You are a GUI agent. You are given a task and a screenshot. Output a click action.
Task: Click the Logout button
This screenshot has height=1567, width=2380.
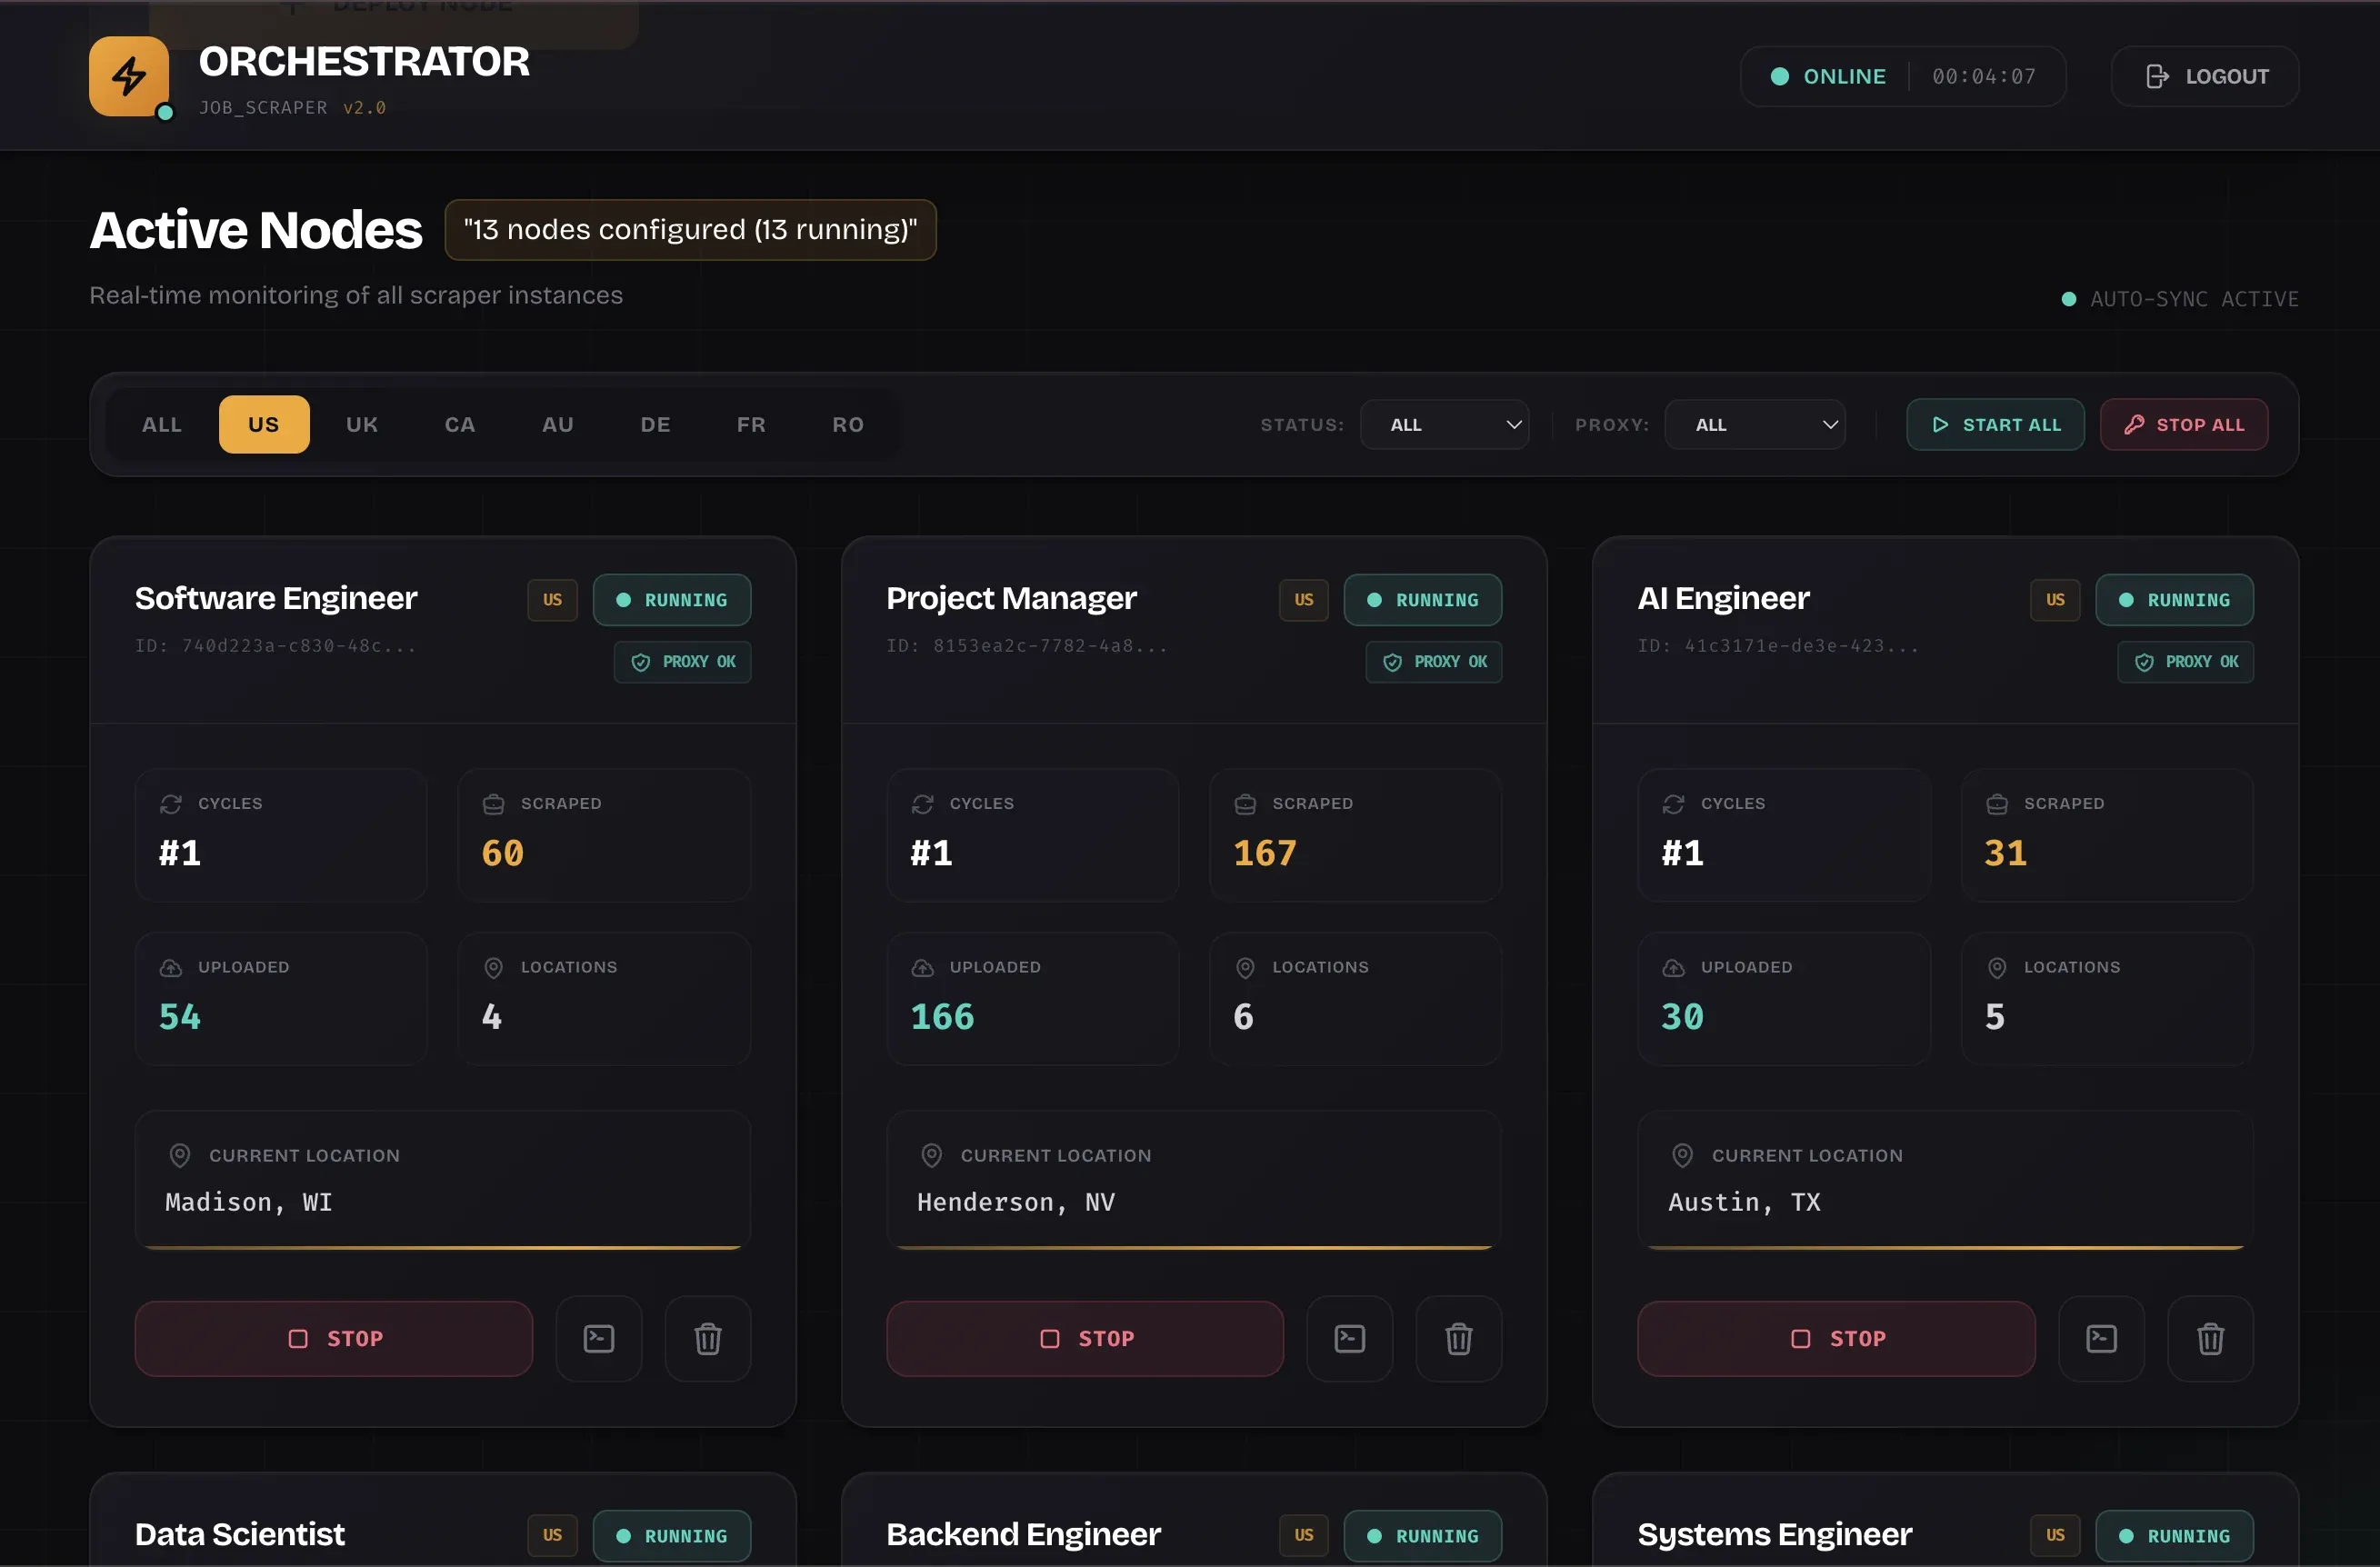(x=2204, y=76)
